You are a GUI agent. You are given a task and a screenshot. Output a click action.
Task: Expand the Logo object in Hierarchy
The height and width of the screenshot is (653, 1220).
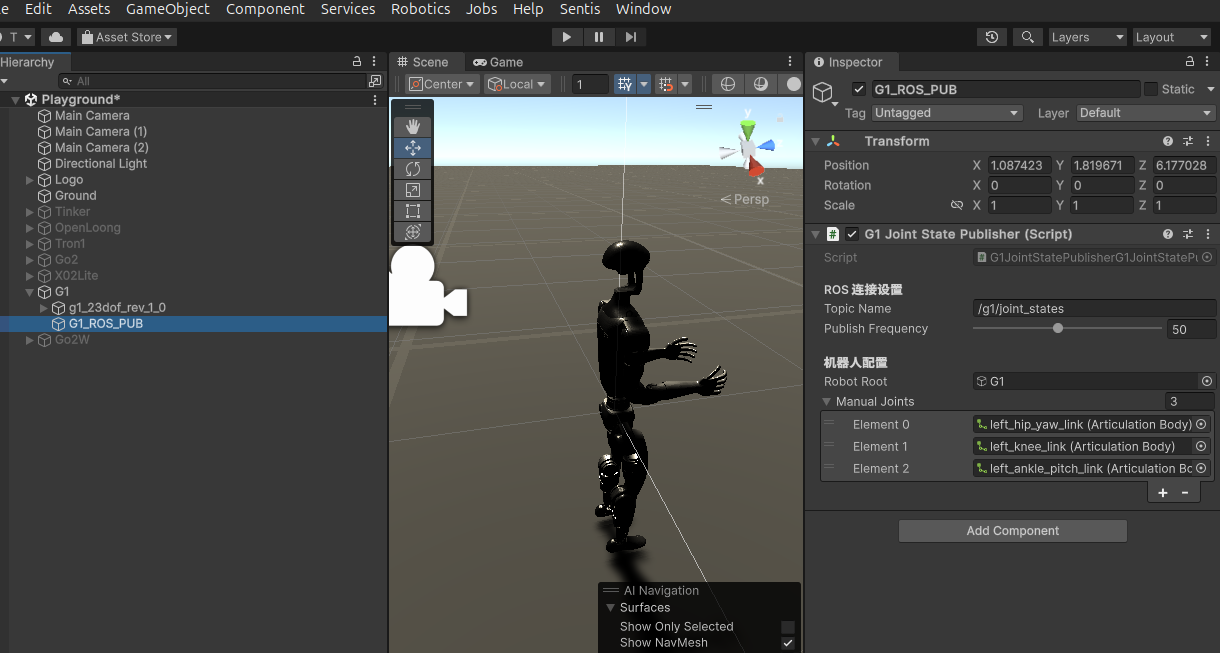(x=29, y=180)
